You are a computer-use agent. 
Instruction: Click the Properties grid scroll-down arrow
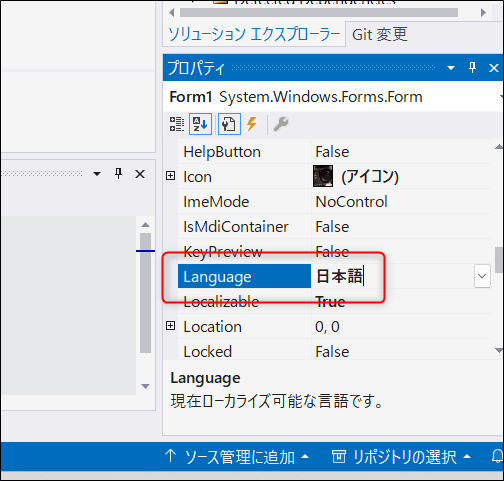[499, 350]
